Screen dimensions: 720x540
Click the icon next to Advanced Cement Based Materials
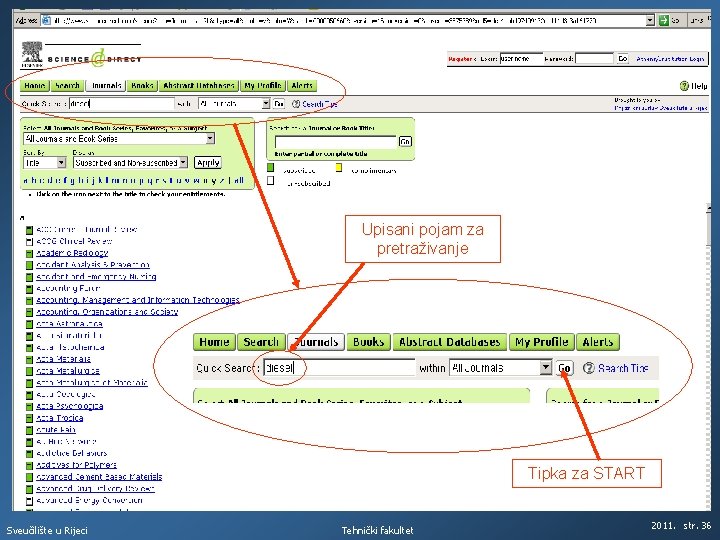tap(29, 477)
